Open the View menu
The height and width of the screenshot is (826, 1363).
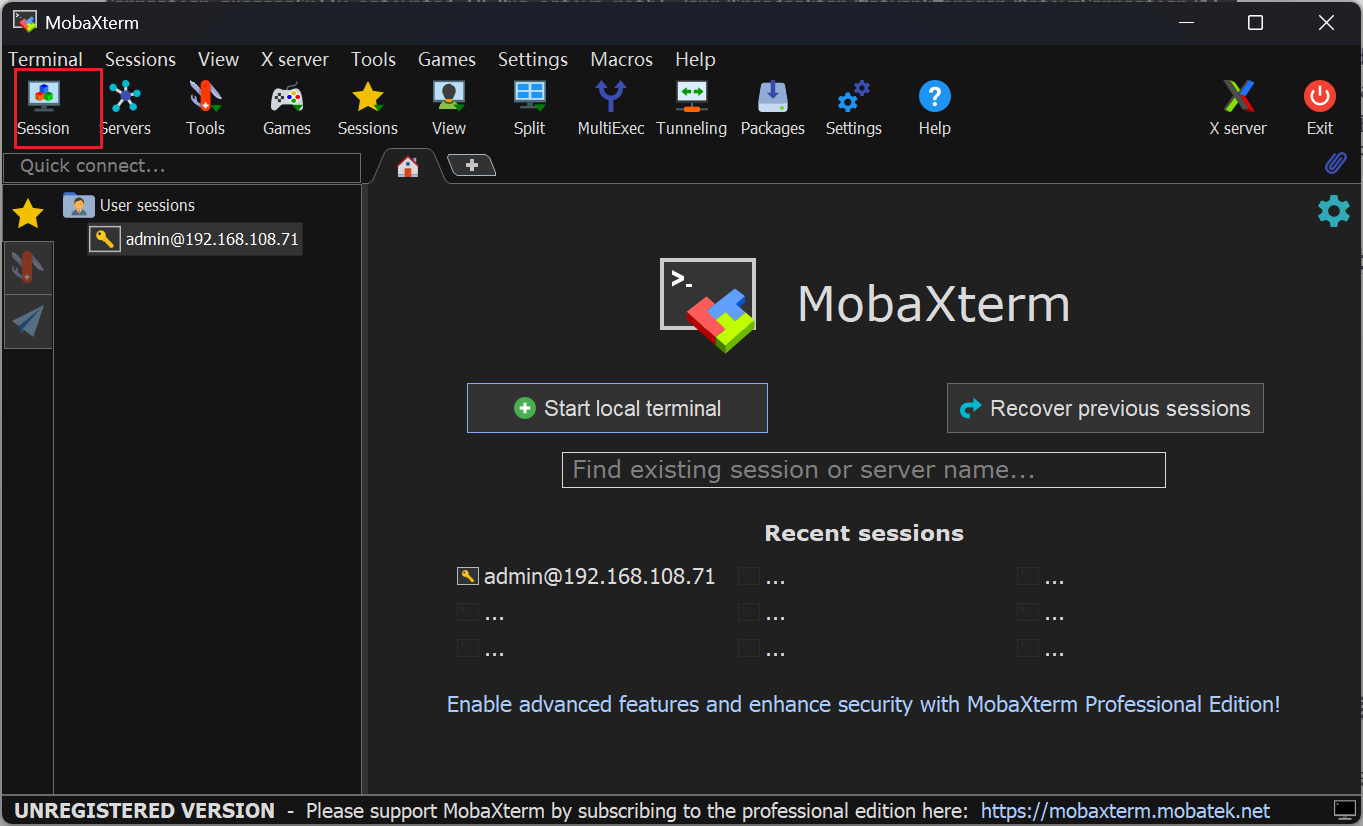coord(218,59)
